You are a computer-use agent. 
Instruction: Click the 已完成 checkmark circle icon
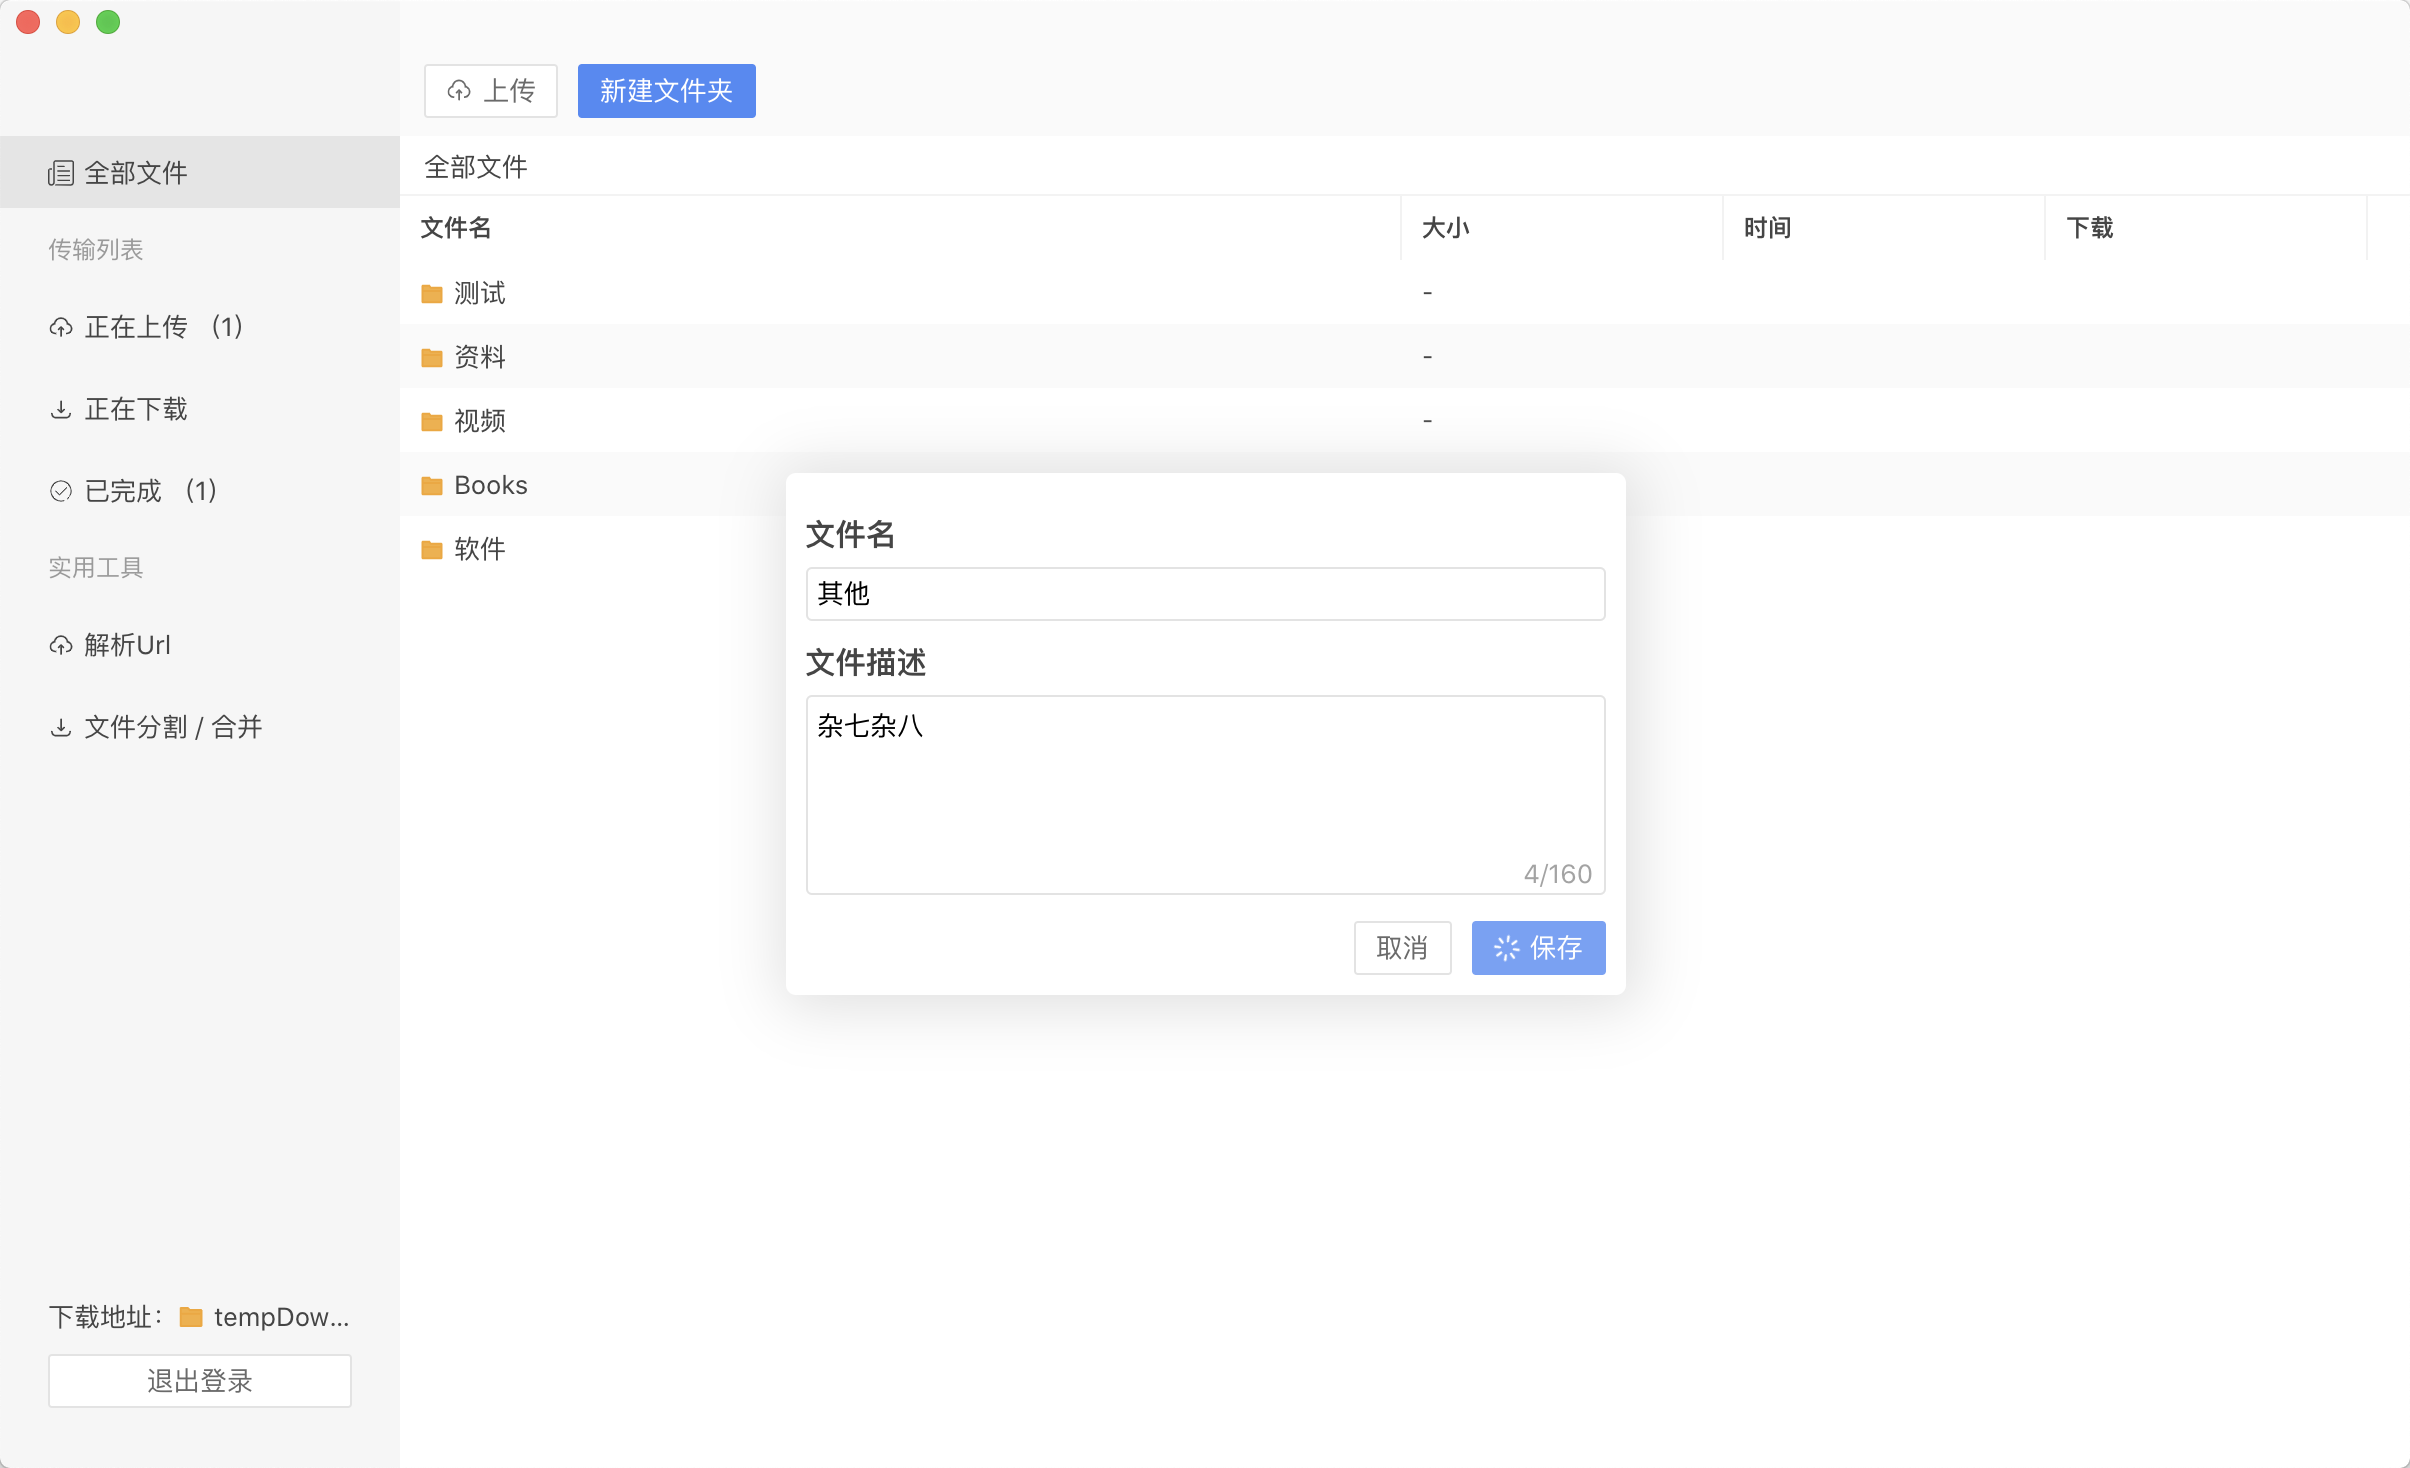pyautogui.click(x=61, y=491)
